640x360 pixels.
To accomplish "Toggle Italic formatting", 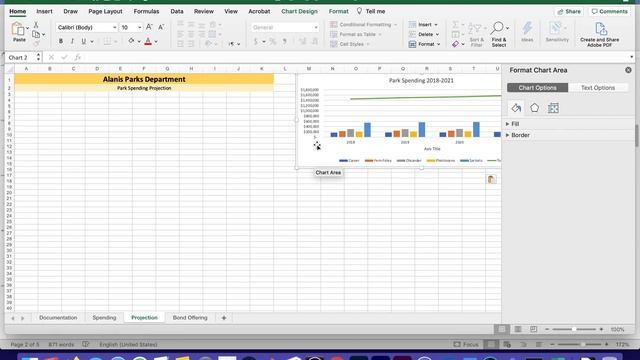I will pos(72,41).
